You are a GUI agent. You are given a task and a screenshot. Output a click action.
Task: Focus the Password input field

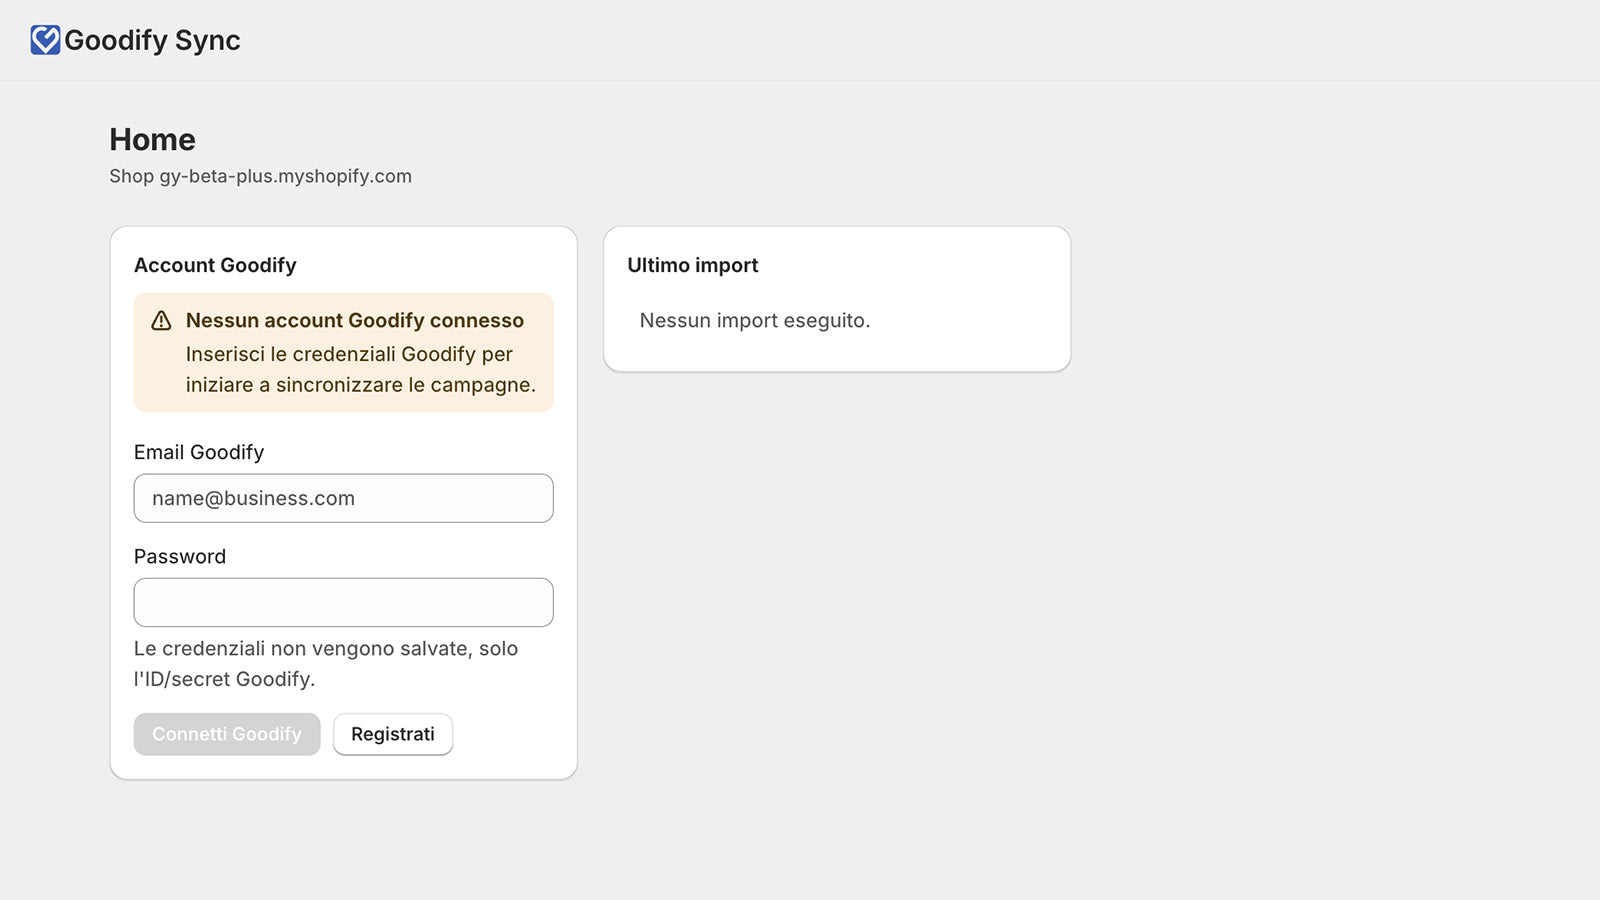343,602
